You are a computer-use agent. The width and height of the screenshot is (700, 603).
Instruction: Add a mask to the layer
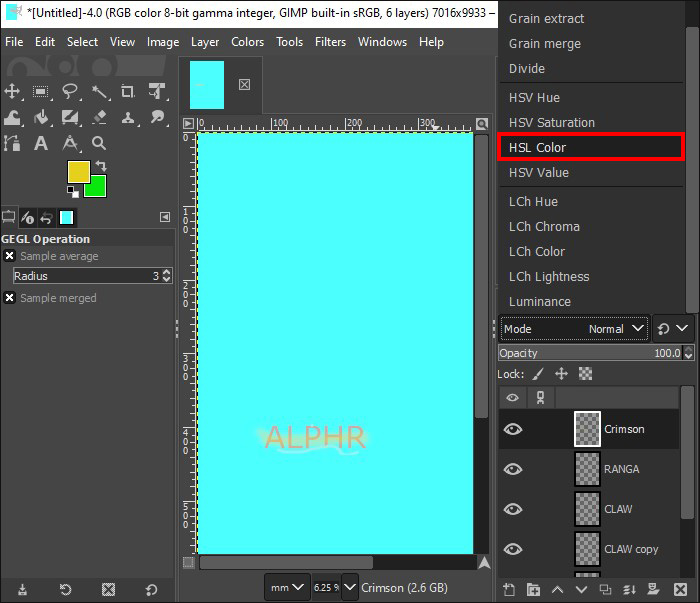654,590
